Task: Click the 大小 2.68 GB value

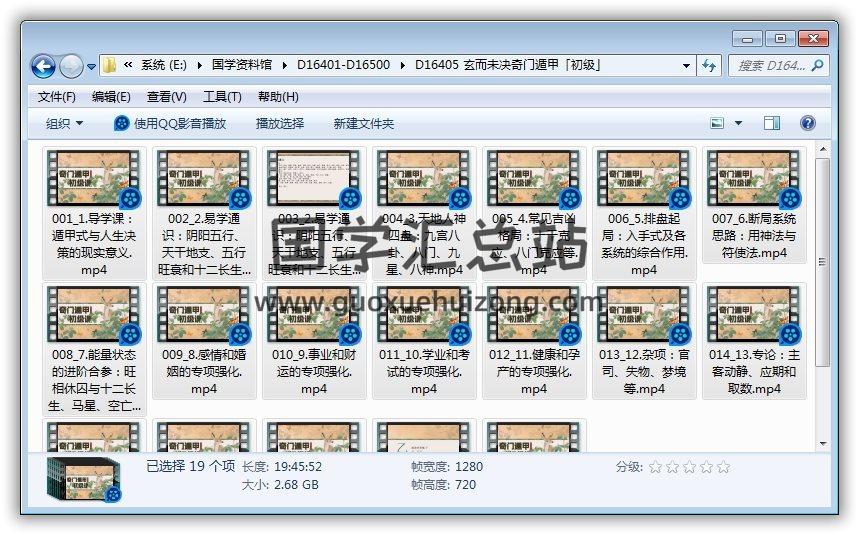Action: [296, 485]
